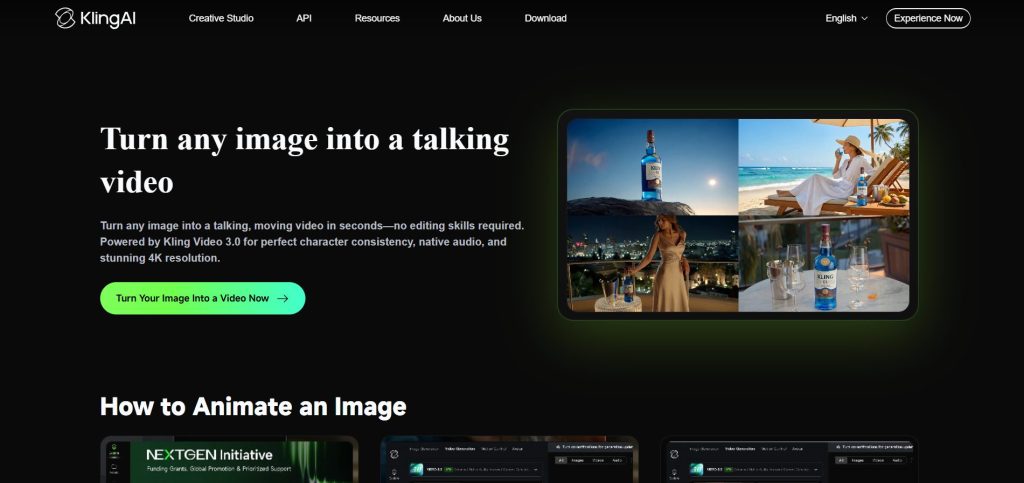Open the About Us menu
Viewport: 1024px width, 483px height.
pos(462,18)
